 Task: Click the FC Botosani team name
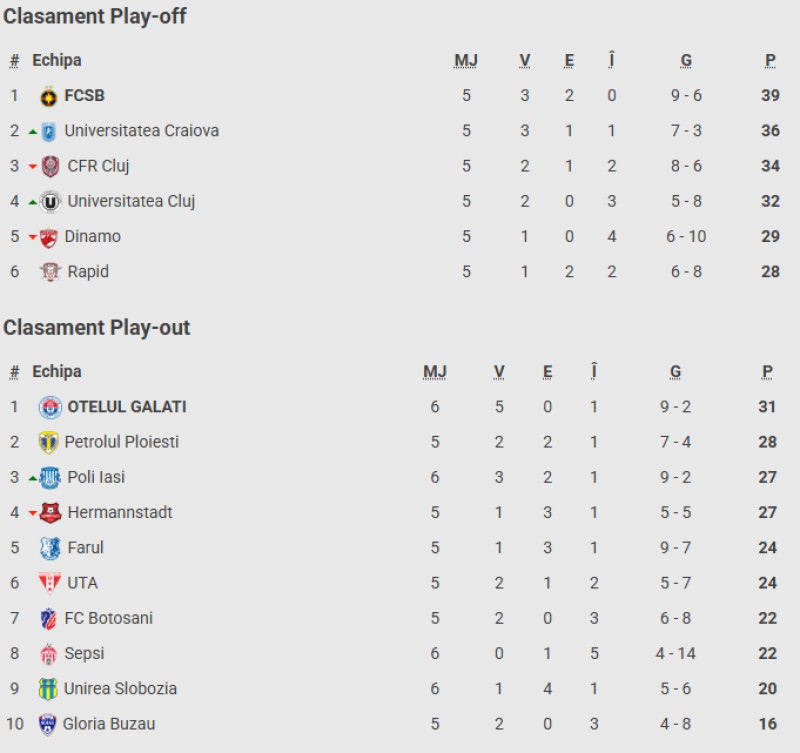tap(109, 618)
